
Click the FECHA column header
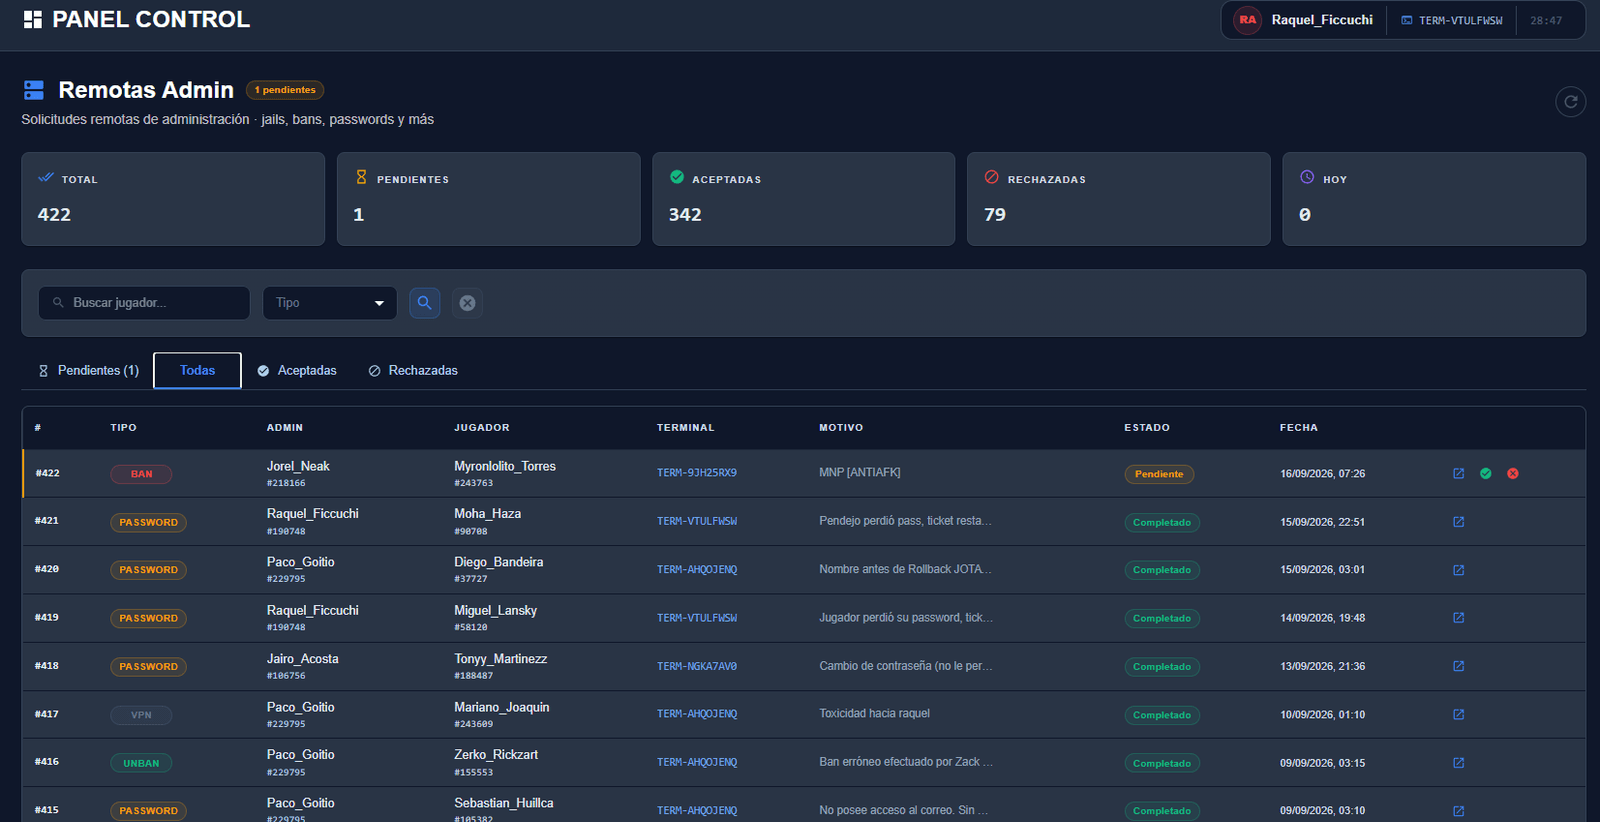click(1299, 428)
